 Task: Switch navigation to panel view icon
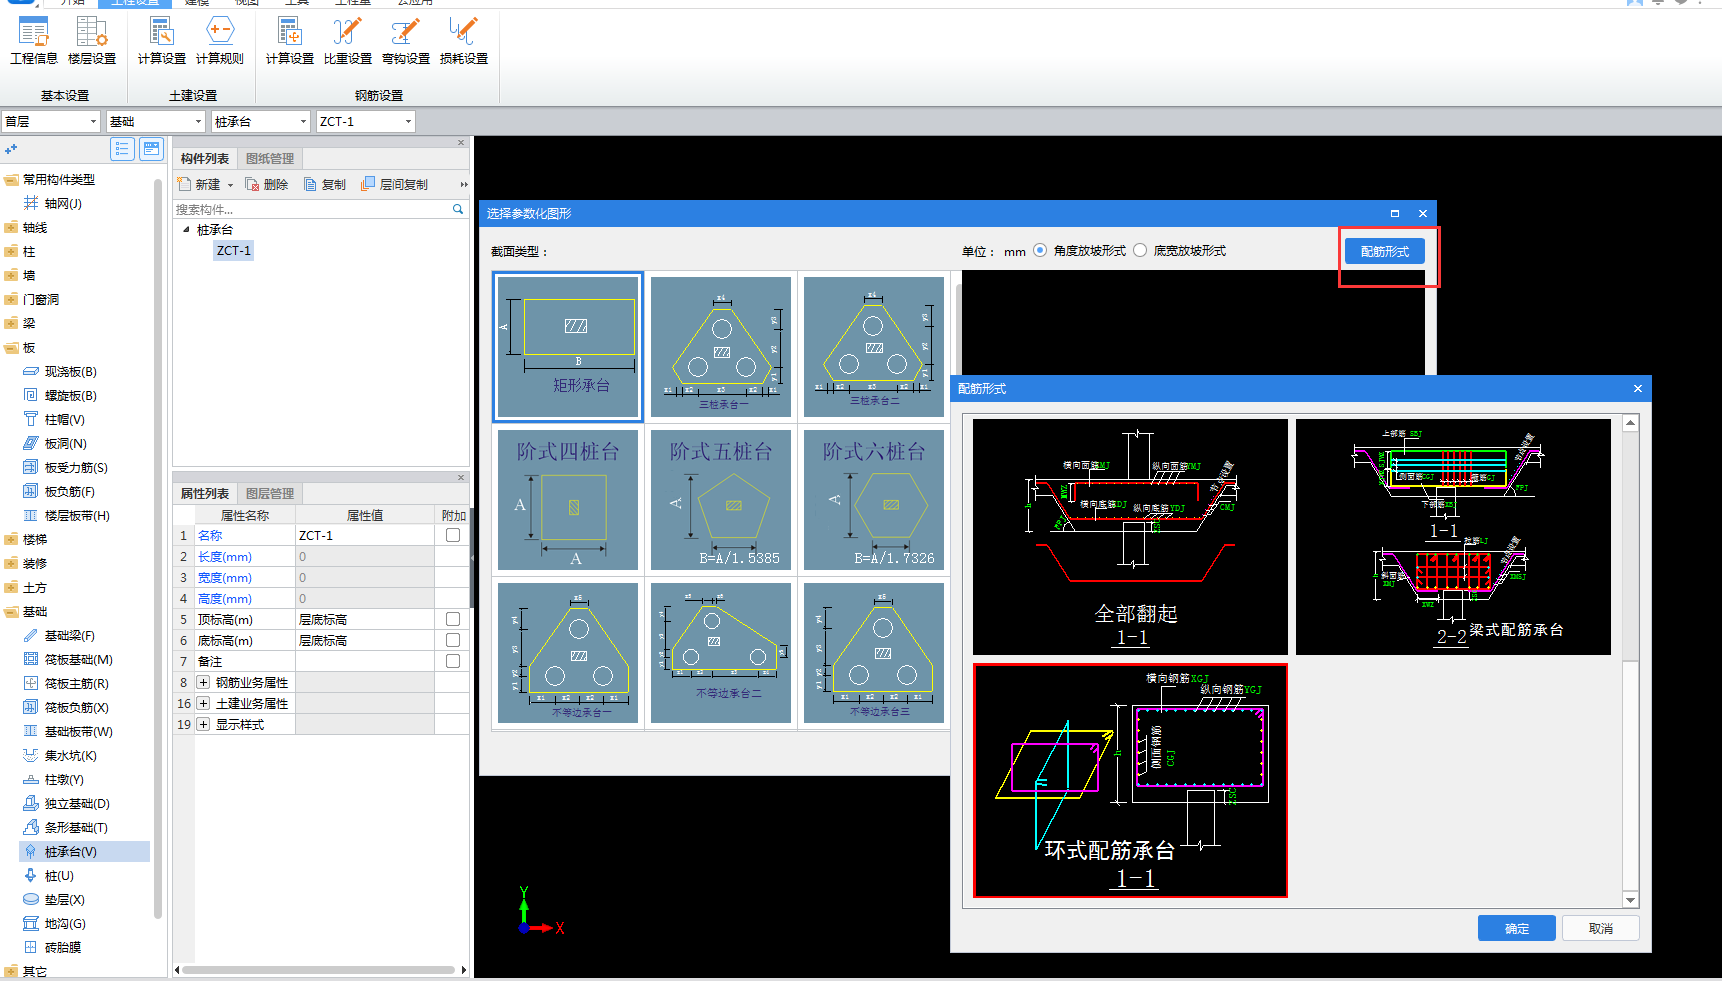[x=151, y=149]
